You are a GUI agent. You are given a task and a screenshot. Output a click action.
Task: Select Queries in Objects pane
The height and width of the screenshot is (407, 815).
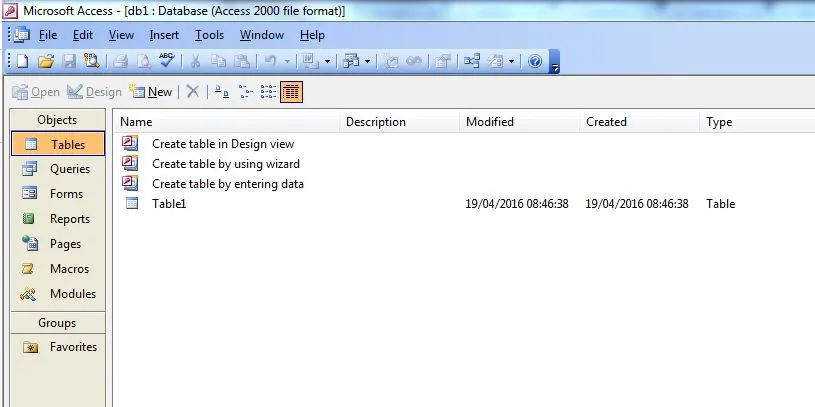click(x=58, y=168)
